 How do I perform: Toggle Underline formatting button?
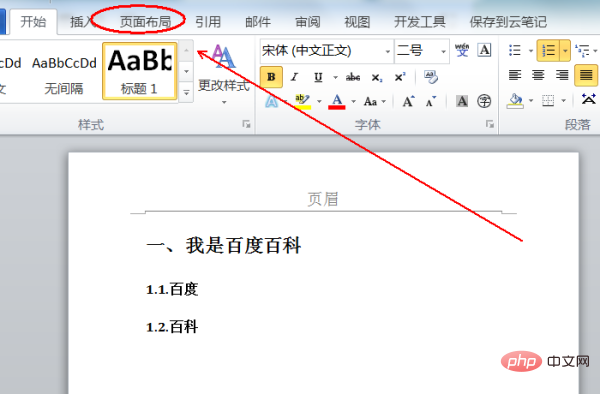pyautogui.click(x=318, y=77)
